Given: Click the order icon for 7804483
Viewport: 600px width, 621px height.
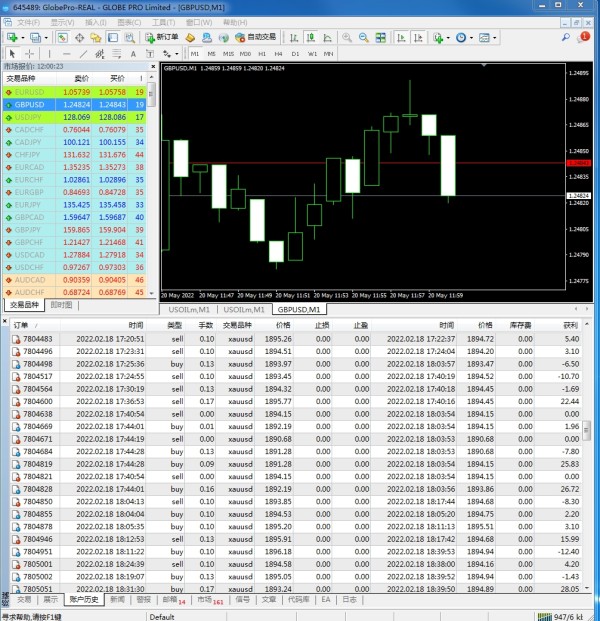Looking at the screenshot, I should click(16, 339).
